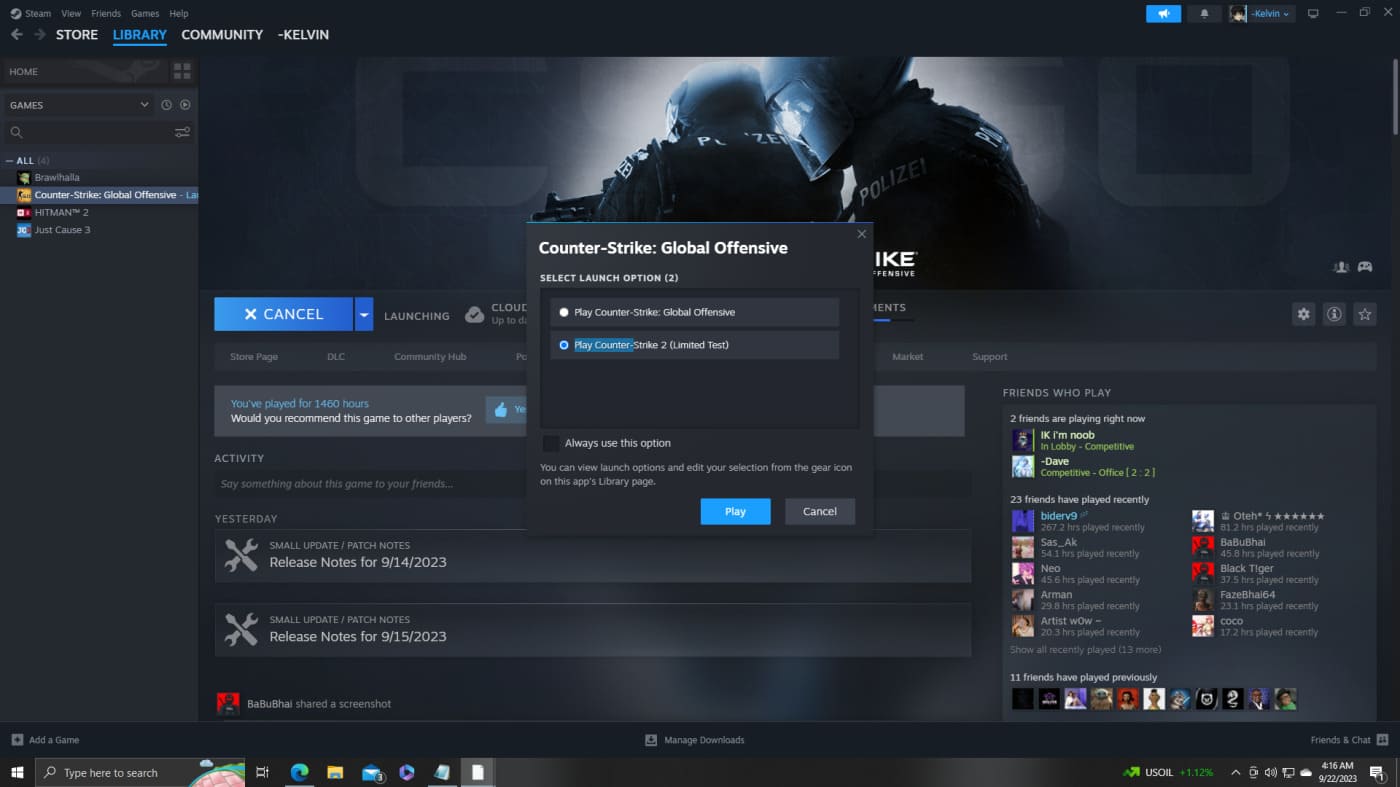This screenshot has width=1400, height=787.
Task: Switch library to grid view icon
Action: click(182, 71)
